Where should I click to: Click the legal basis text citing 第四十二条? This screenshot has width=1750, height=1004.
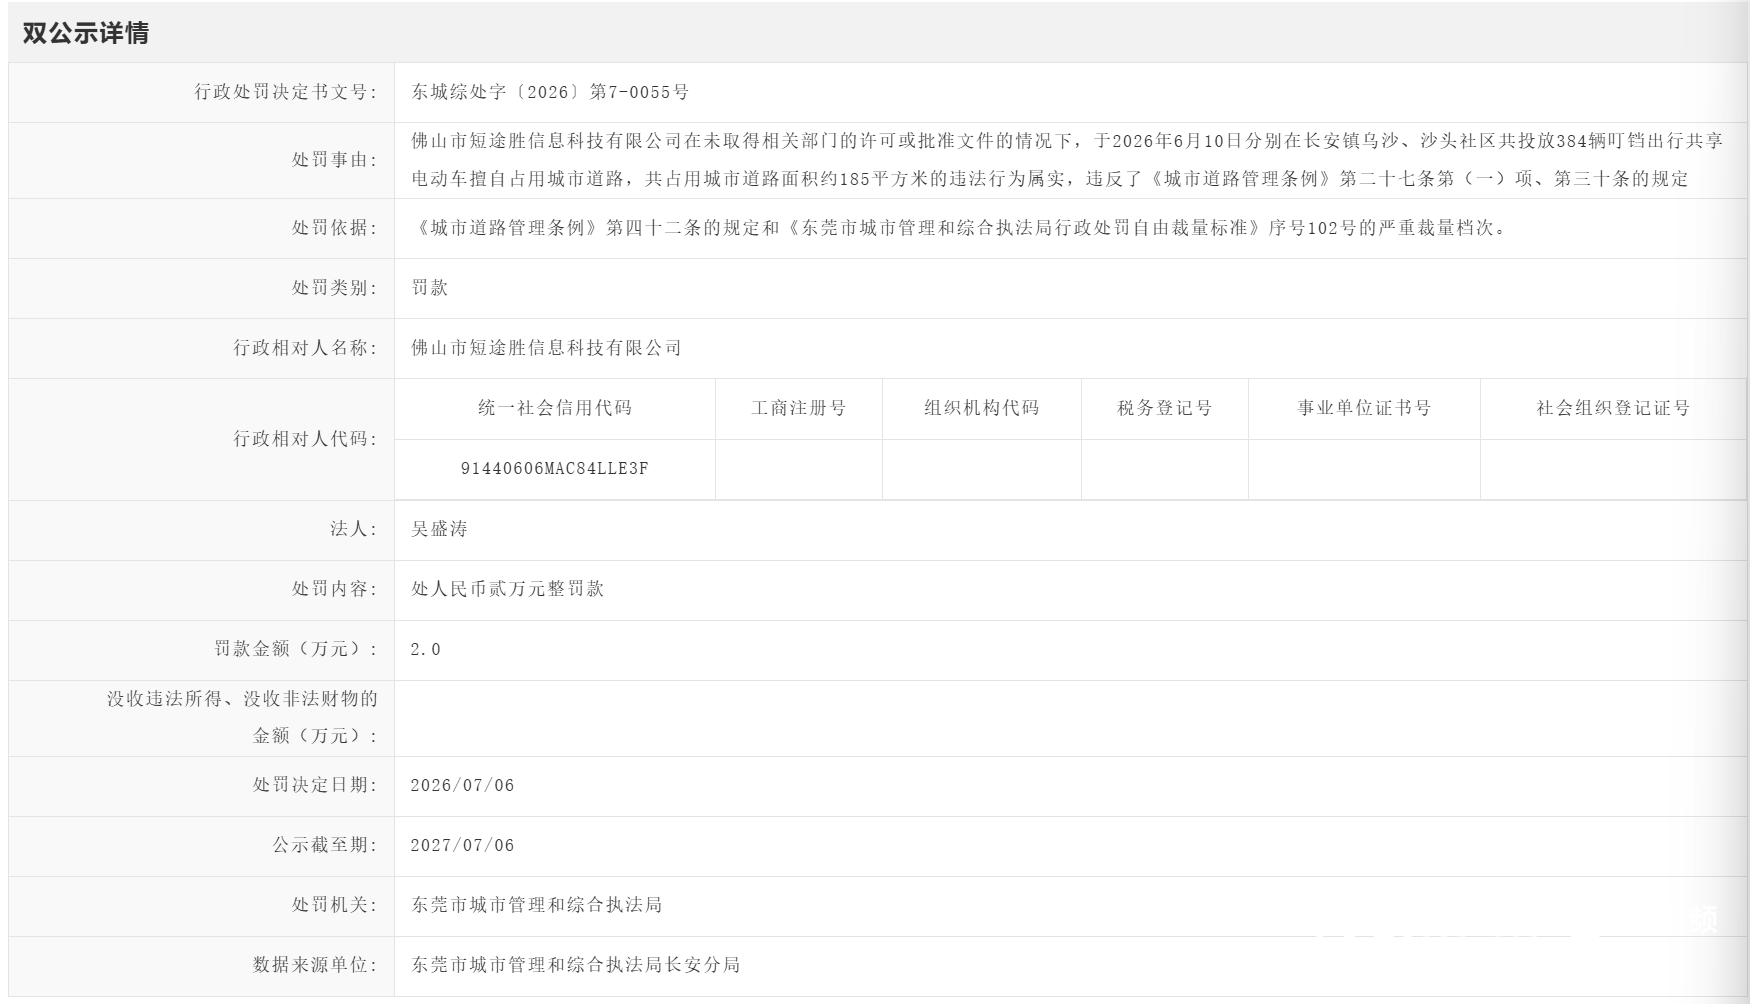960,228
